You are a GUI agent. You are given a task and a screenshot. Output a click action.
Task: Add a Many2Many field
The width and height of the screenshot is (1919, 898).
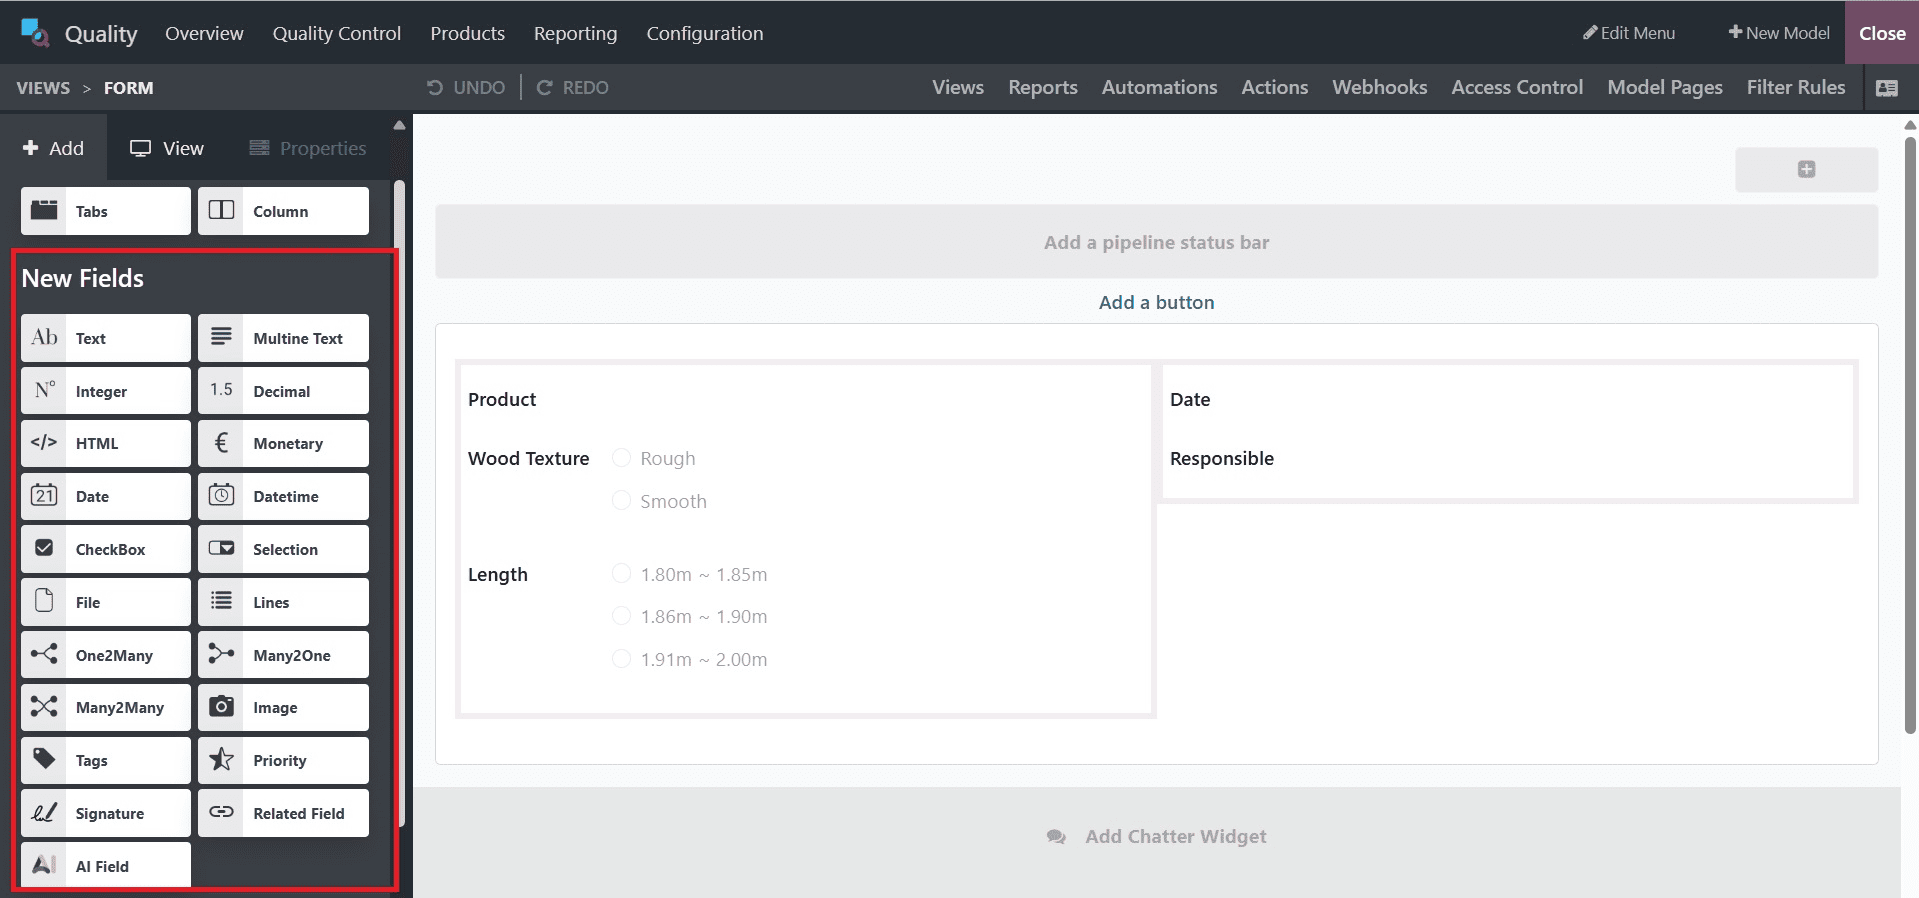[x=106, y=707]
